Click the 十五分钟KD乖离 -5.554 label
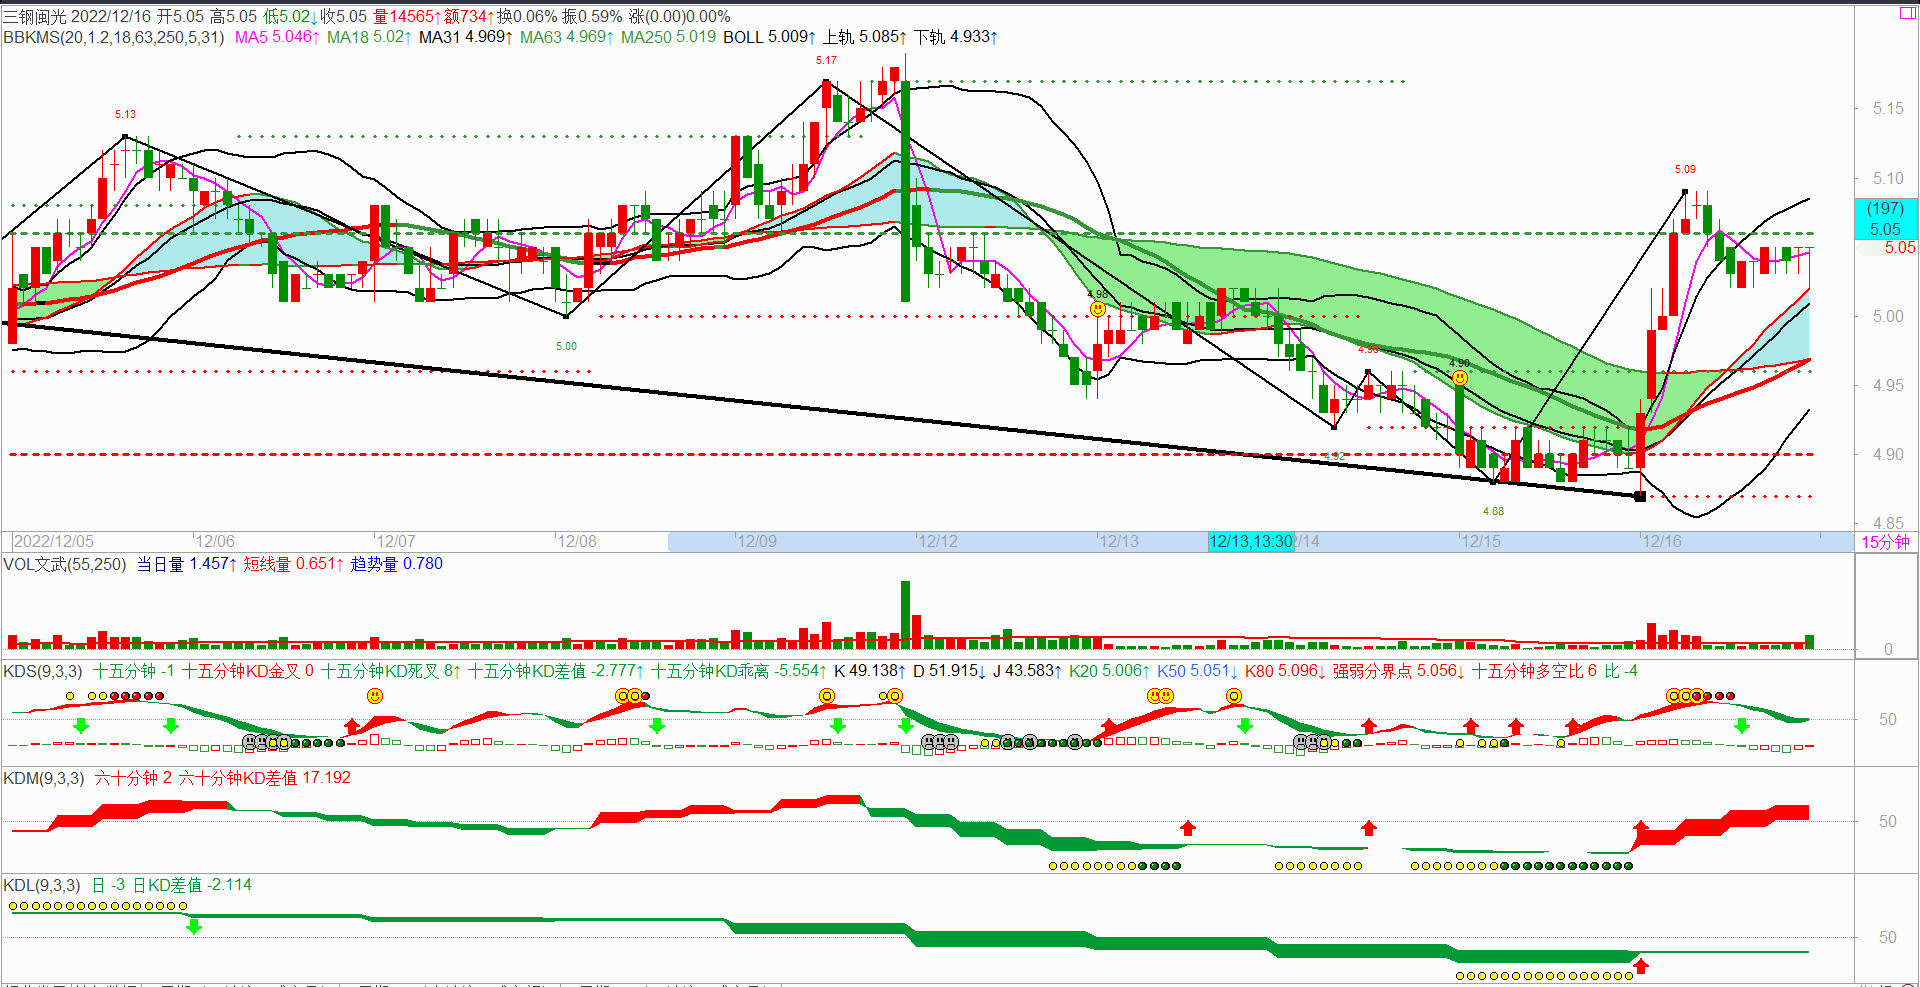This screenshot has width=1920, height=987. [738, 671]
